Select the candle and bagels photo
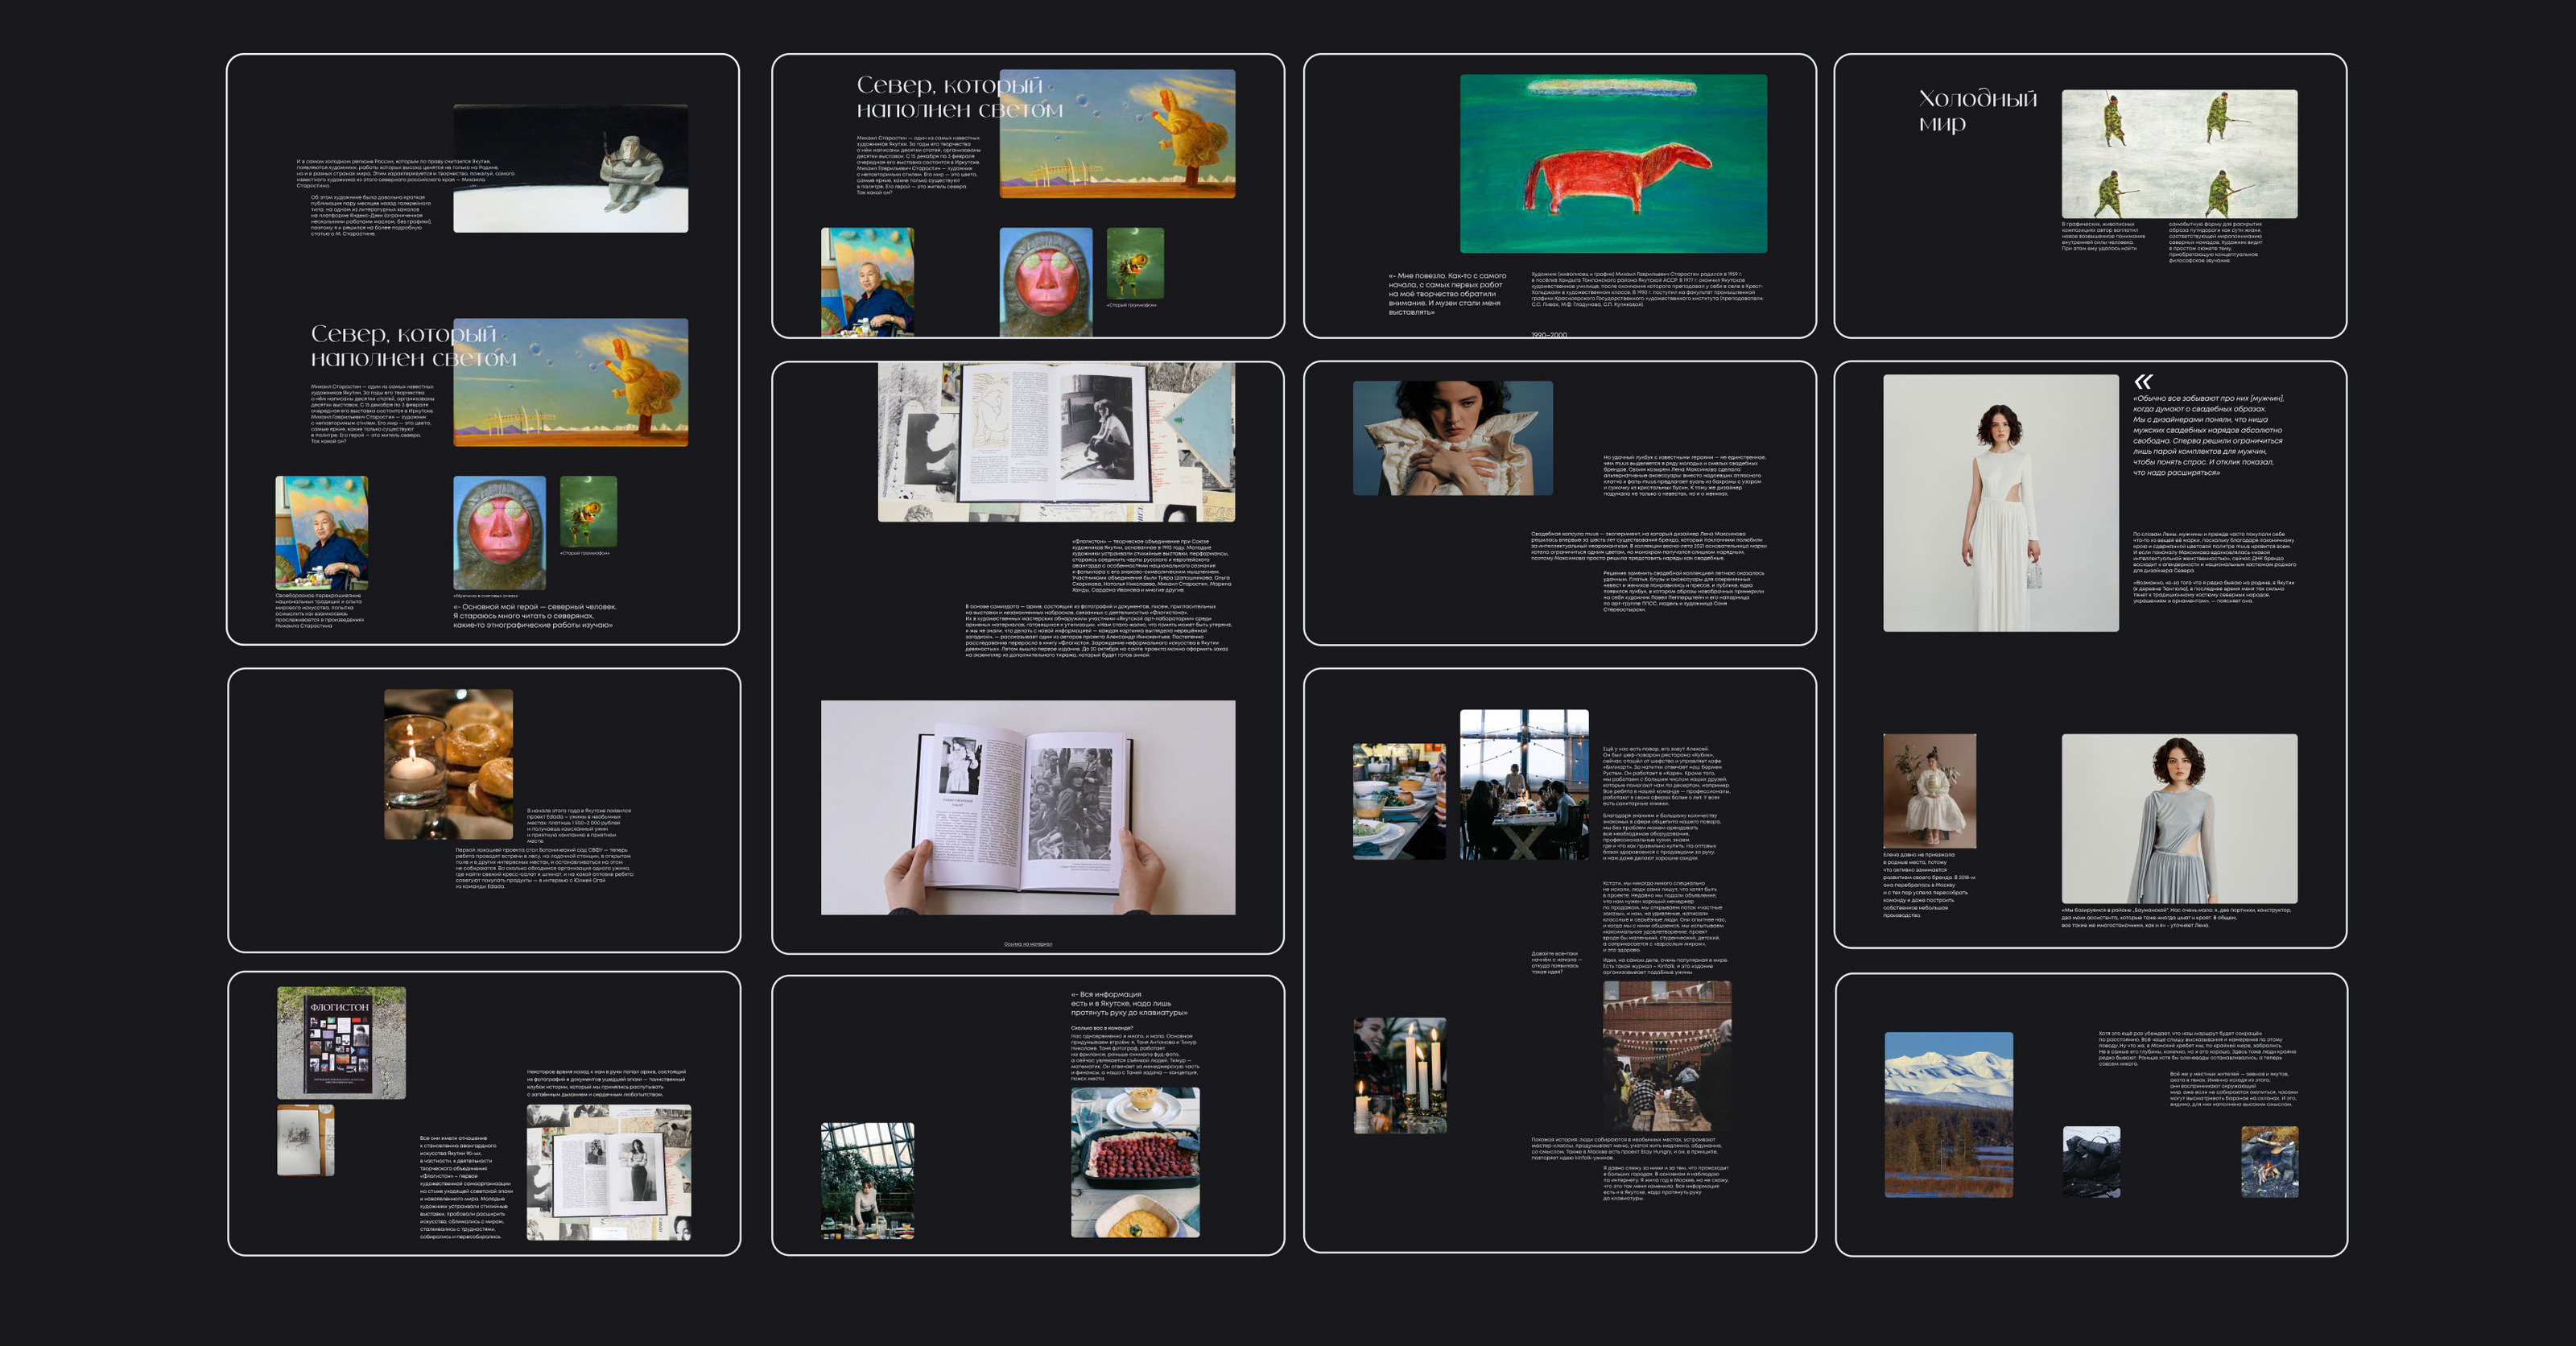The height and width of the screenshot is (1346, 2576). 448,764
